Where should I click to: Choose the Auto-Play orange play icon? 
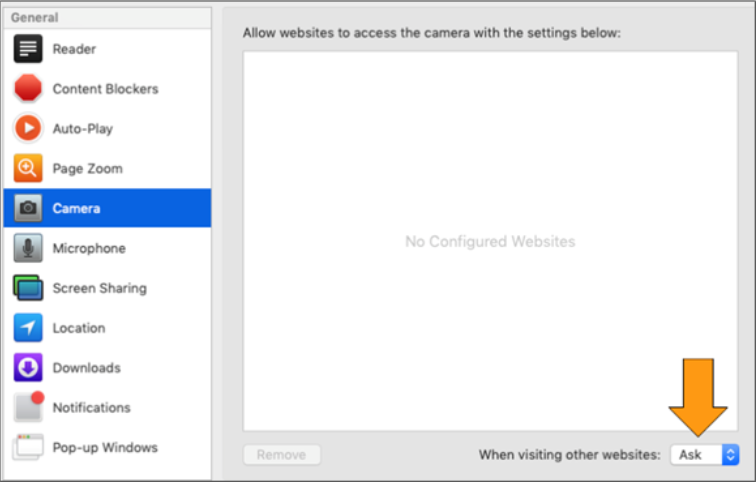(28, 128)
